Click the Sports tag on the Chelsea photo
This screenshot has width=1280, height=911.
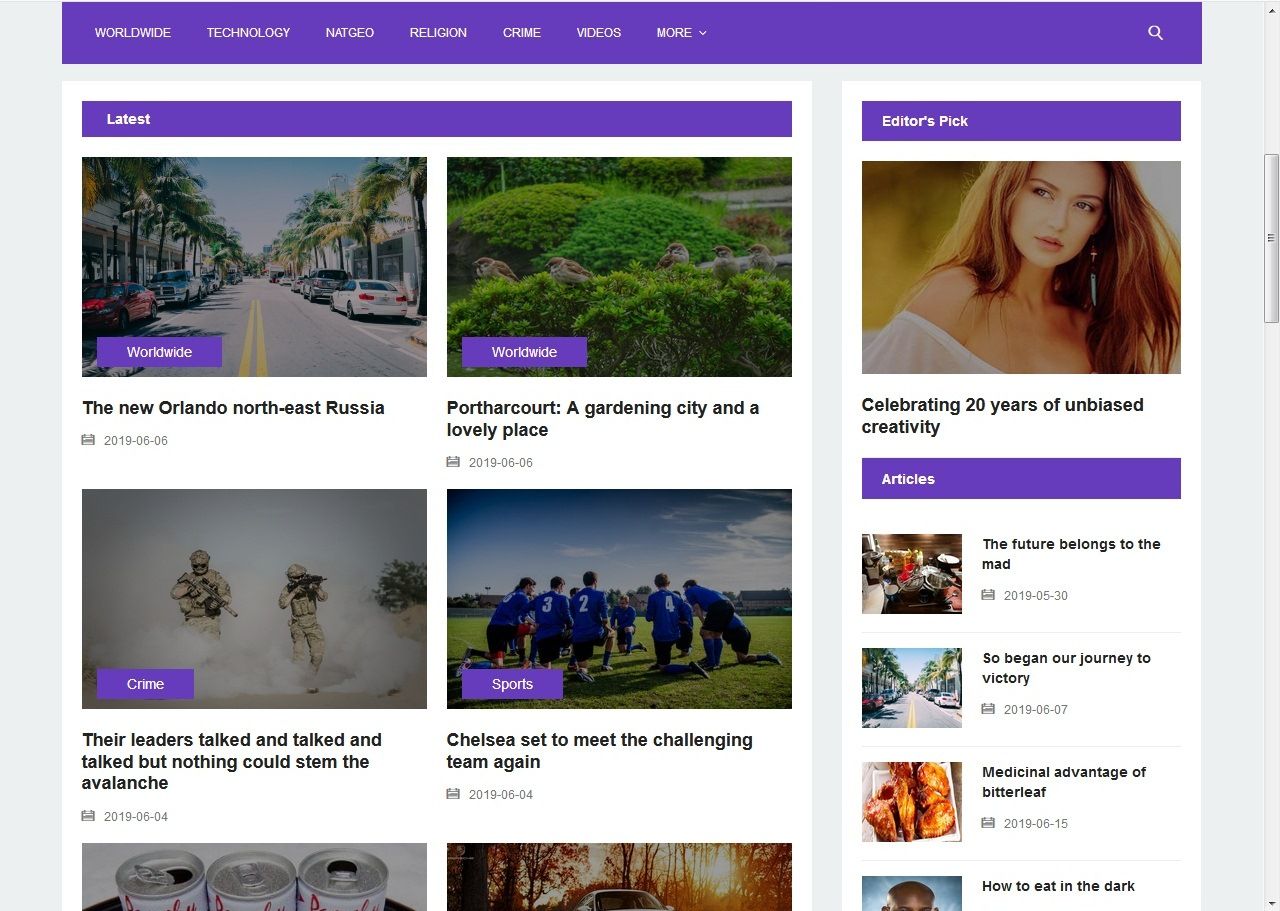[511, 683]
